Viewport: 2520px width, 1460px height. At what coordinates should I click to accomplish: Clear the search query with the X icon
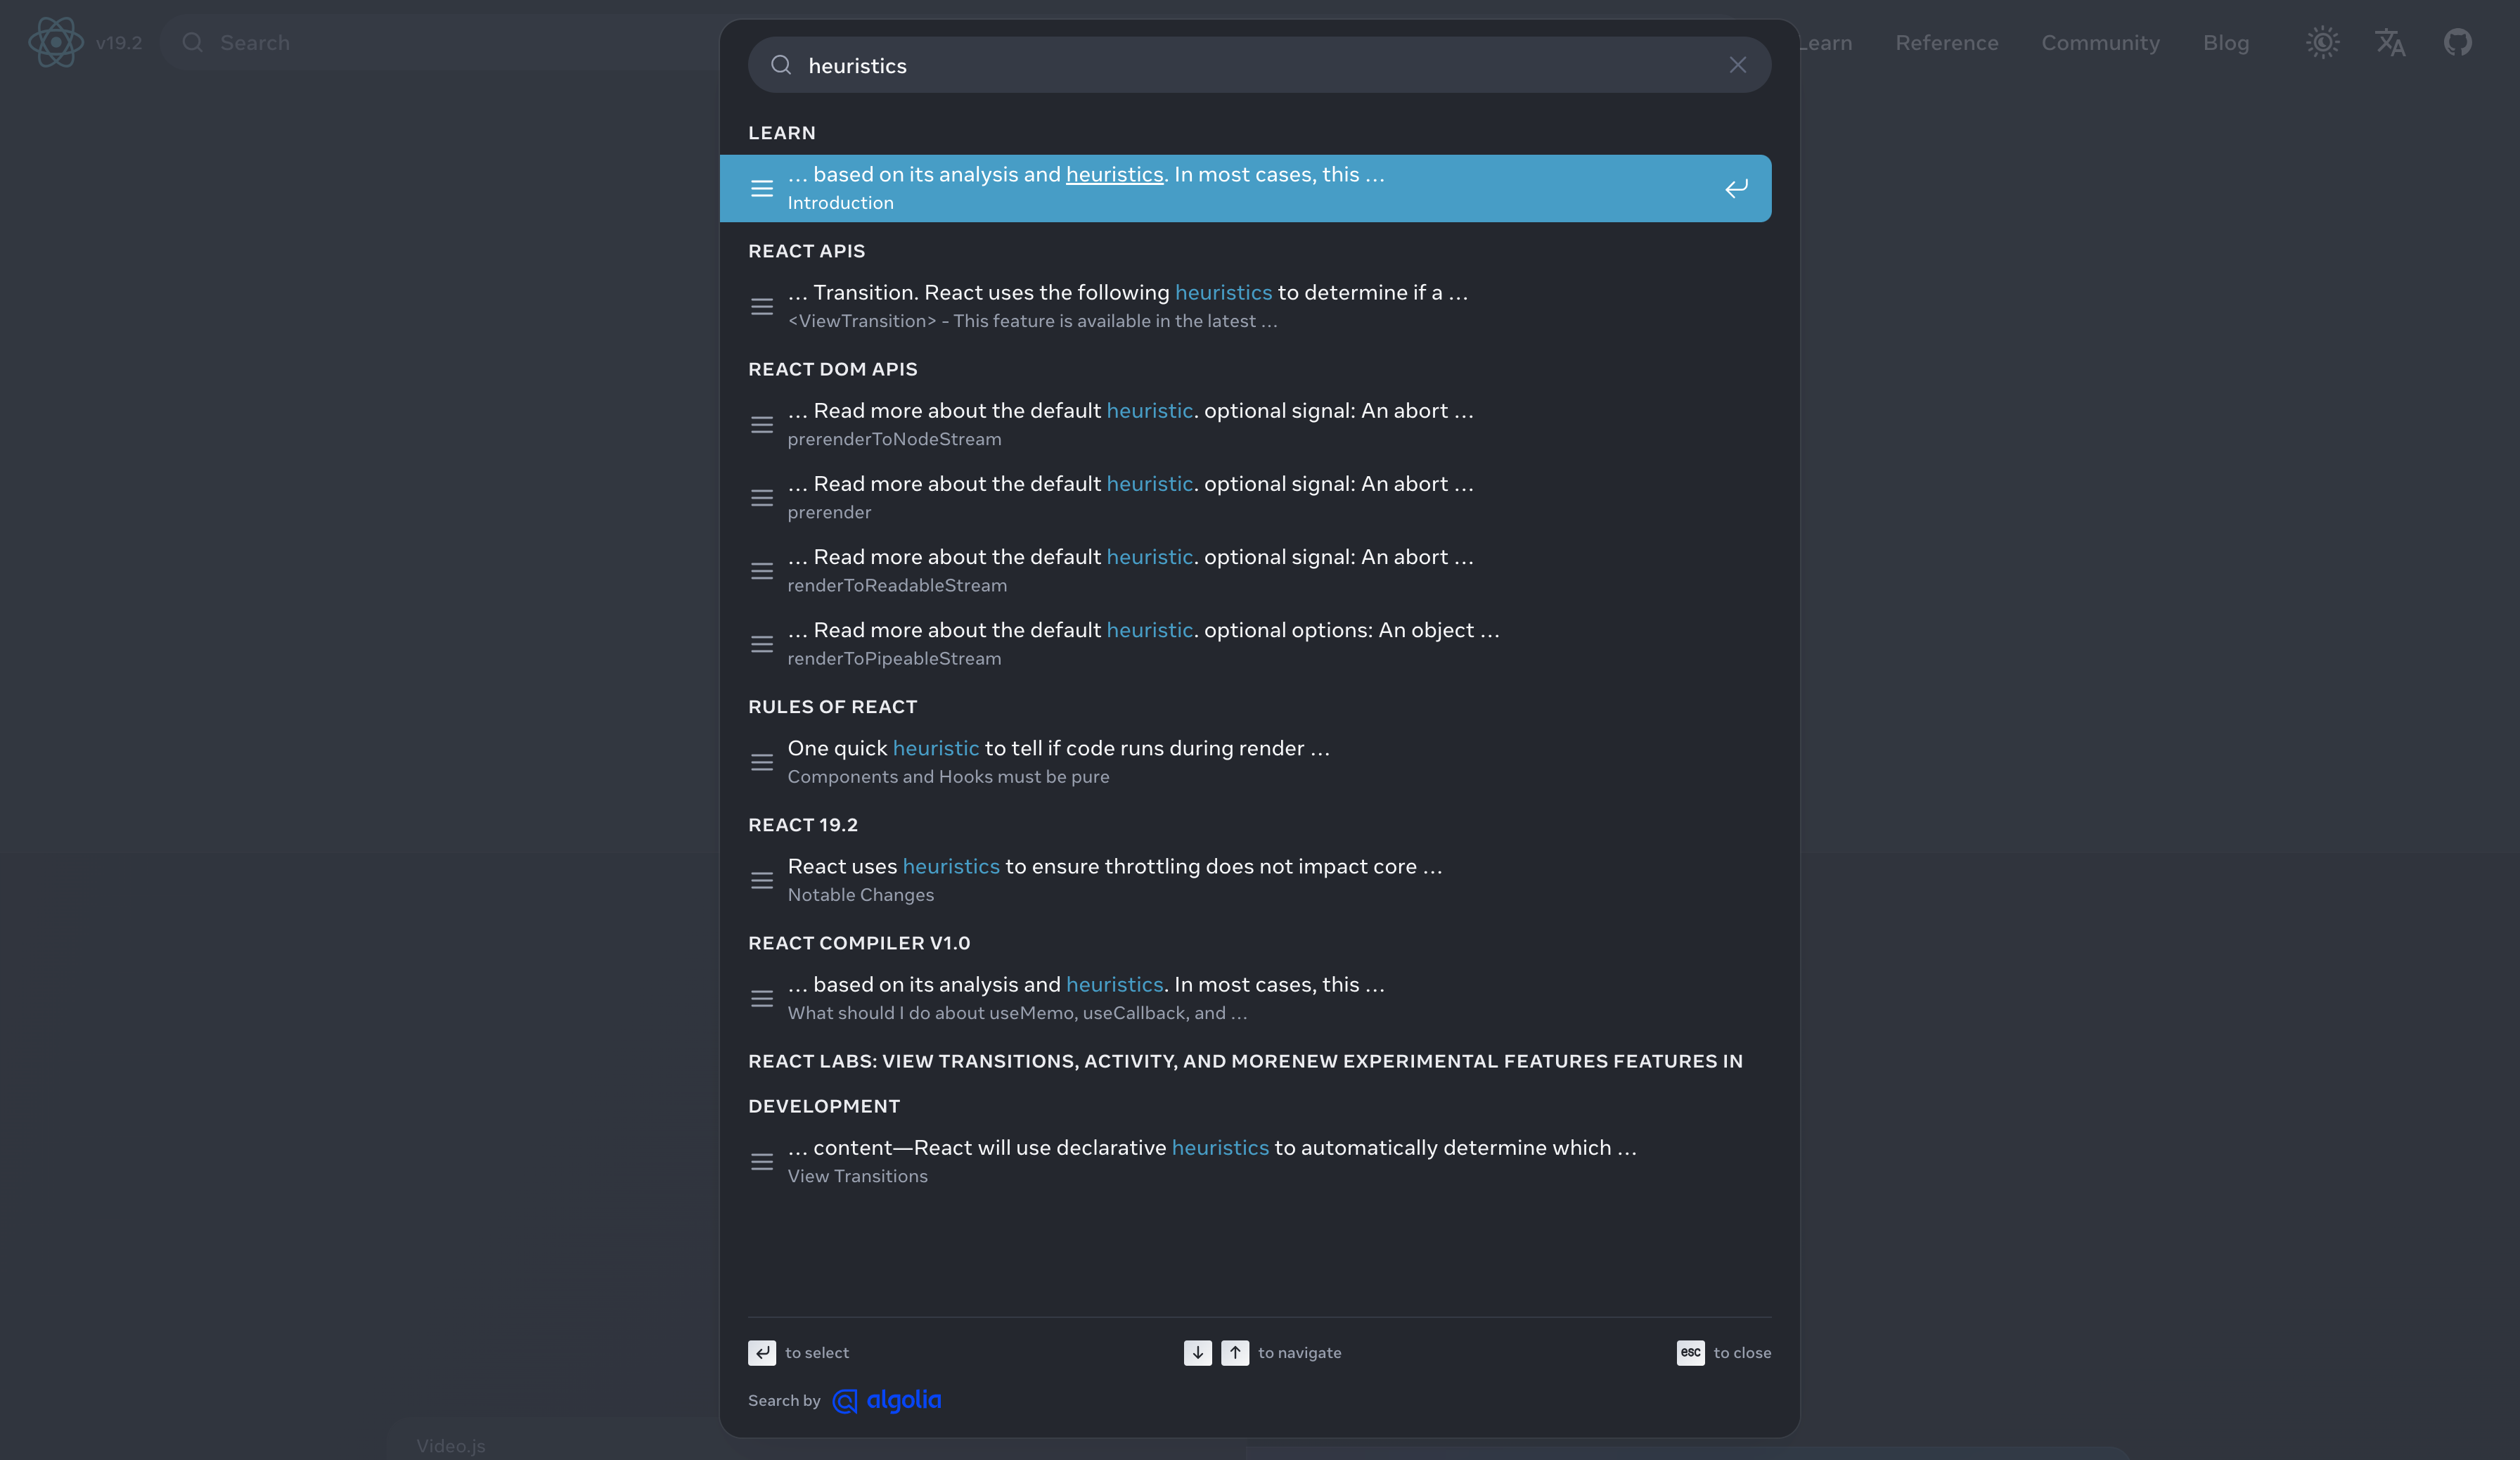coord(1737,65)
